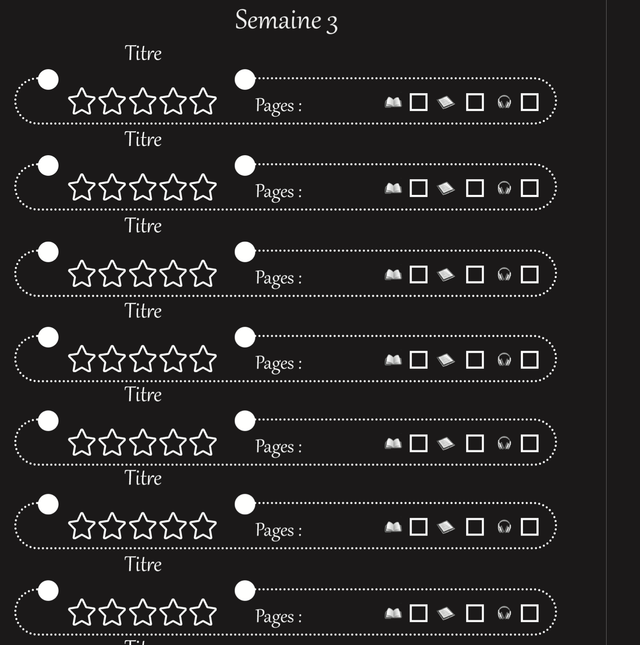
Task: Select the fifth star in the first row
Action: pyautogui.click(x=203, y=101)
